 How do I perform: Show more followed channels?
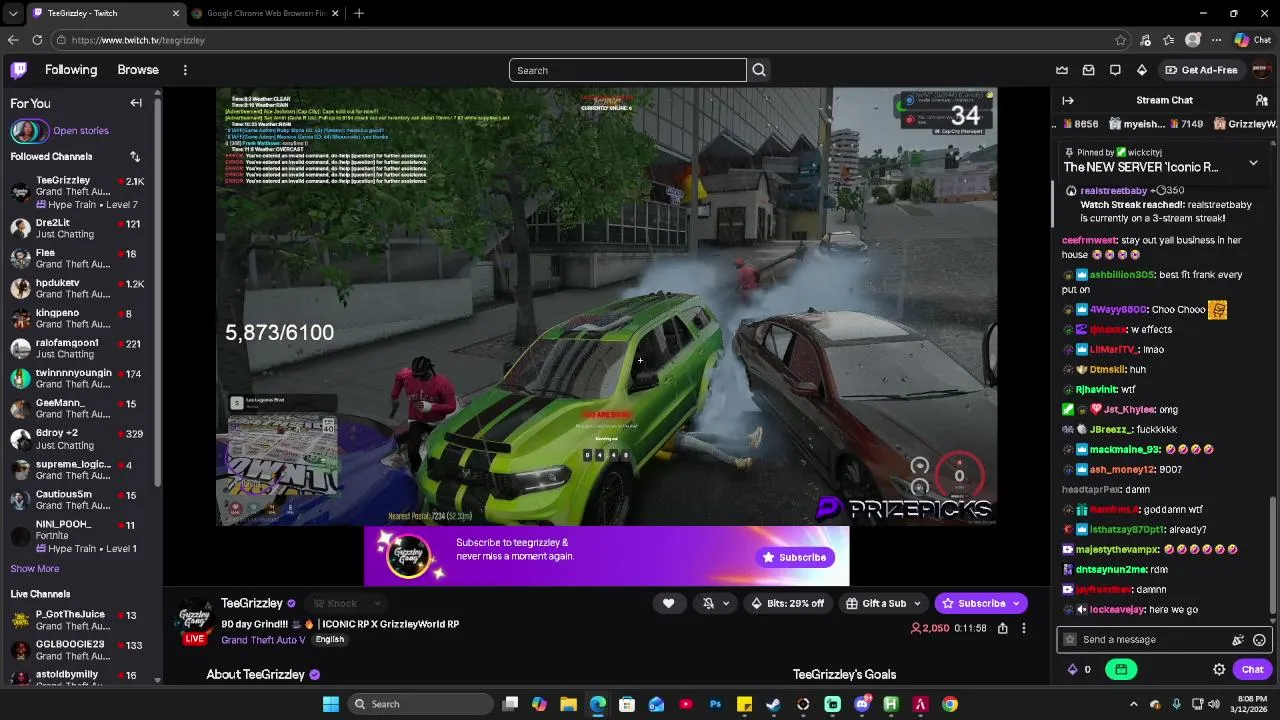(35, 568)
